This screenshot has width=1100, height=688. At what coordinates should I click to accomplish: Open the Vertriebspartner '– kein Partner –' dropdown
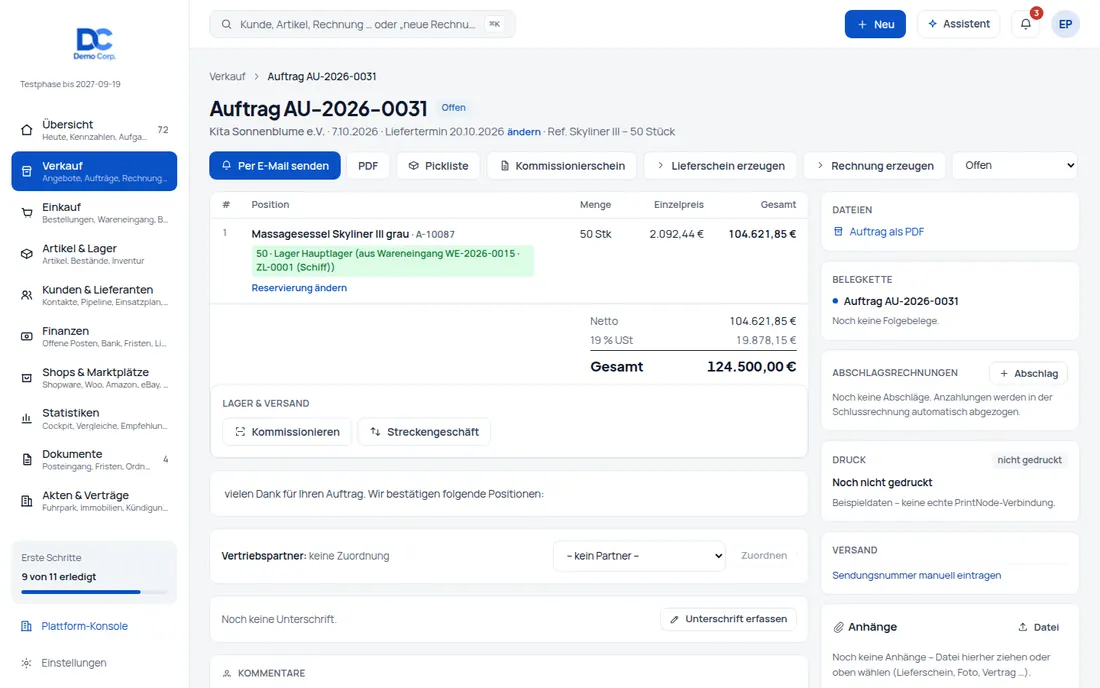tap(639, 556)
